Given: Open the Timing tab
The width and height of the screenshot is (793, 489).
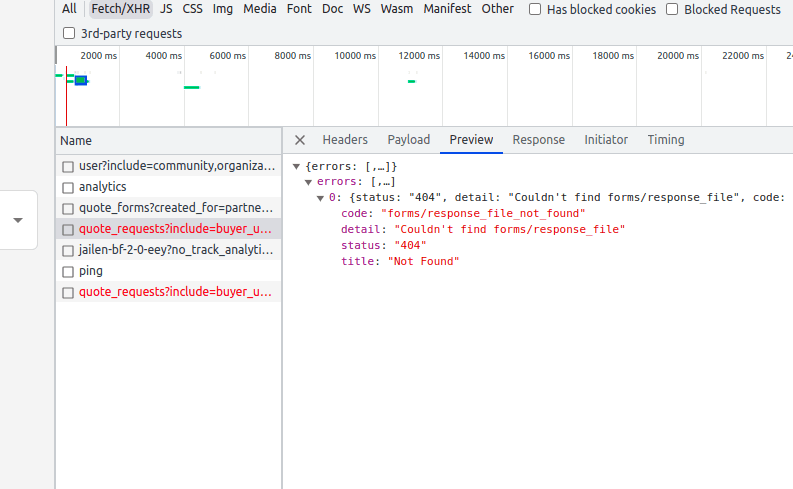Looking at the screenshot, I should click(666, 140).
